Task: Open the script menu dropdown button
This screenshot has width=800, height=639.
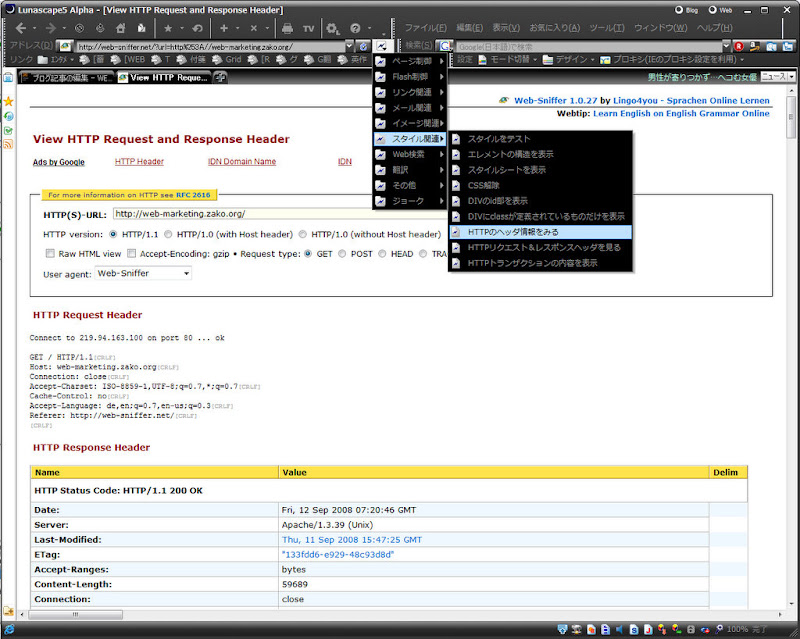Action: point(382,46)
